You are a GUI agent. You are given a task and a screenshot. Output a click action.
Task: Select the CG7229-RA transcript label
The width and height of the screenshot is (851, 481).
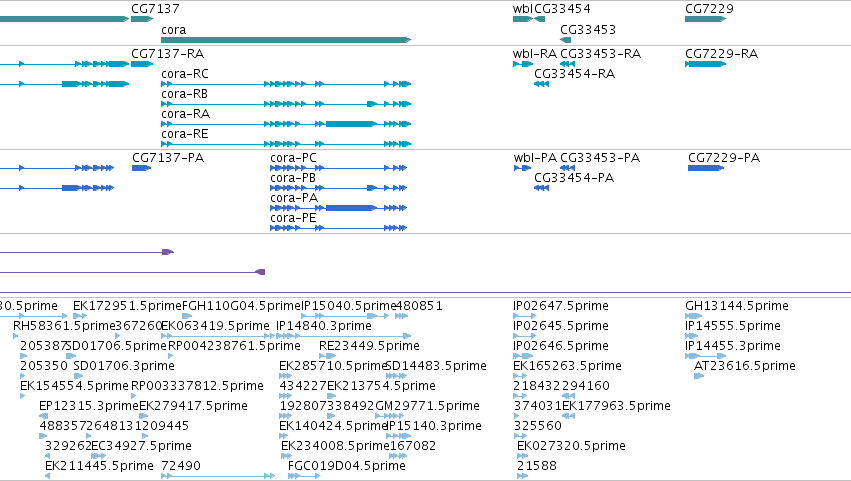721,54
